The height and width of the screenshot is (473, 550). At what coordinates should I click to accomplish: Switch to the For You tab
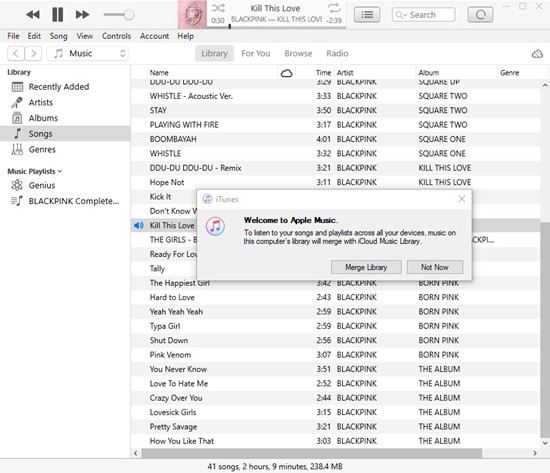[x=256, y=54]
